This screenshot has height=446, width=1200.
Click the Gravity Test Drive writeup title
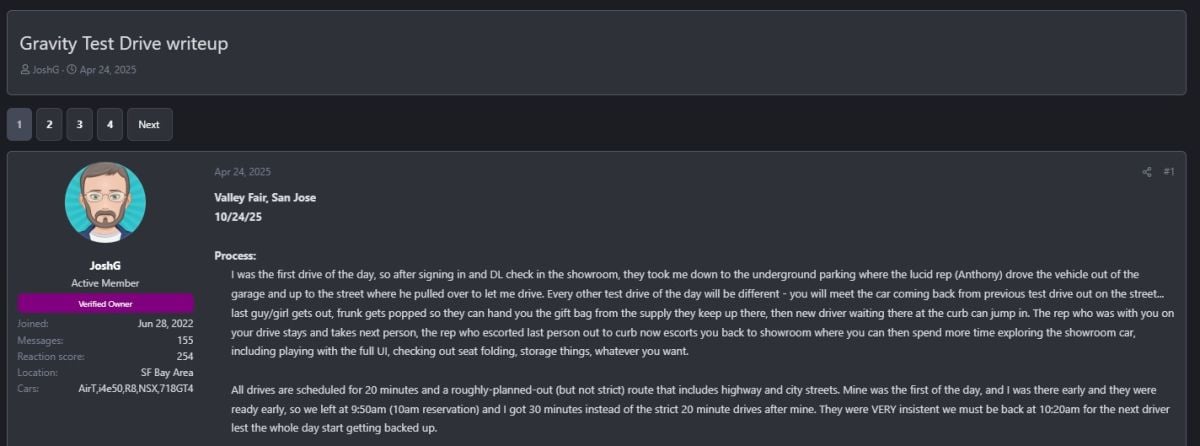click(x=125, y=44)
